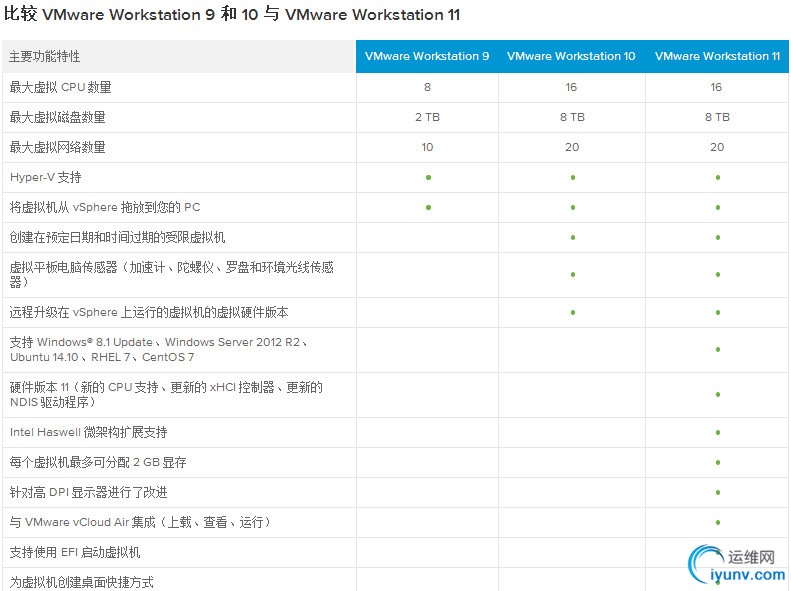Image resolution: width=791 pixels, height=591 pixels.
Task: Click Hyper-V green dot under Workstation 9
Action: click(428, 178)
